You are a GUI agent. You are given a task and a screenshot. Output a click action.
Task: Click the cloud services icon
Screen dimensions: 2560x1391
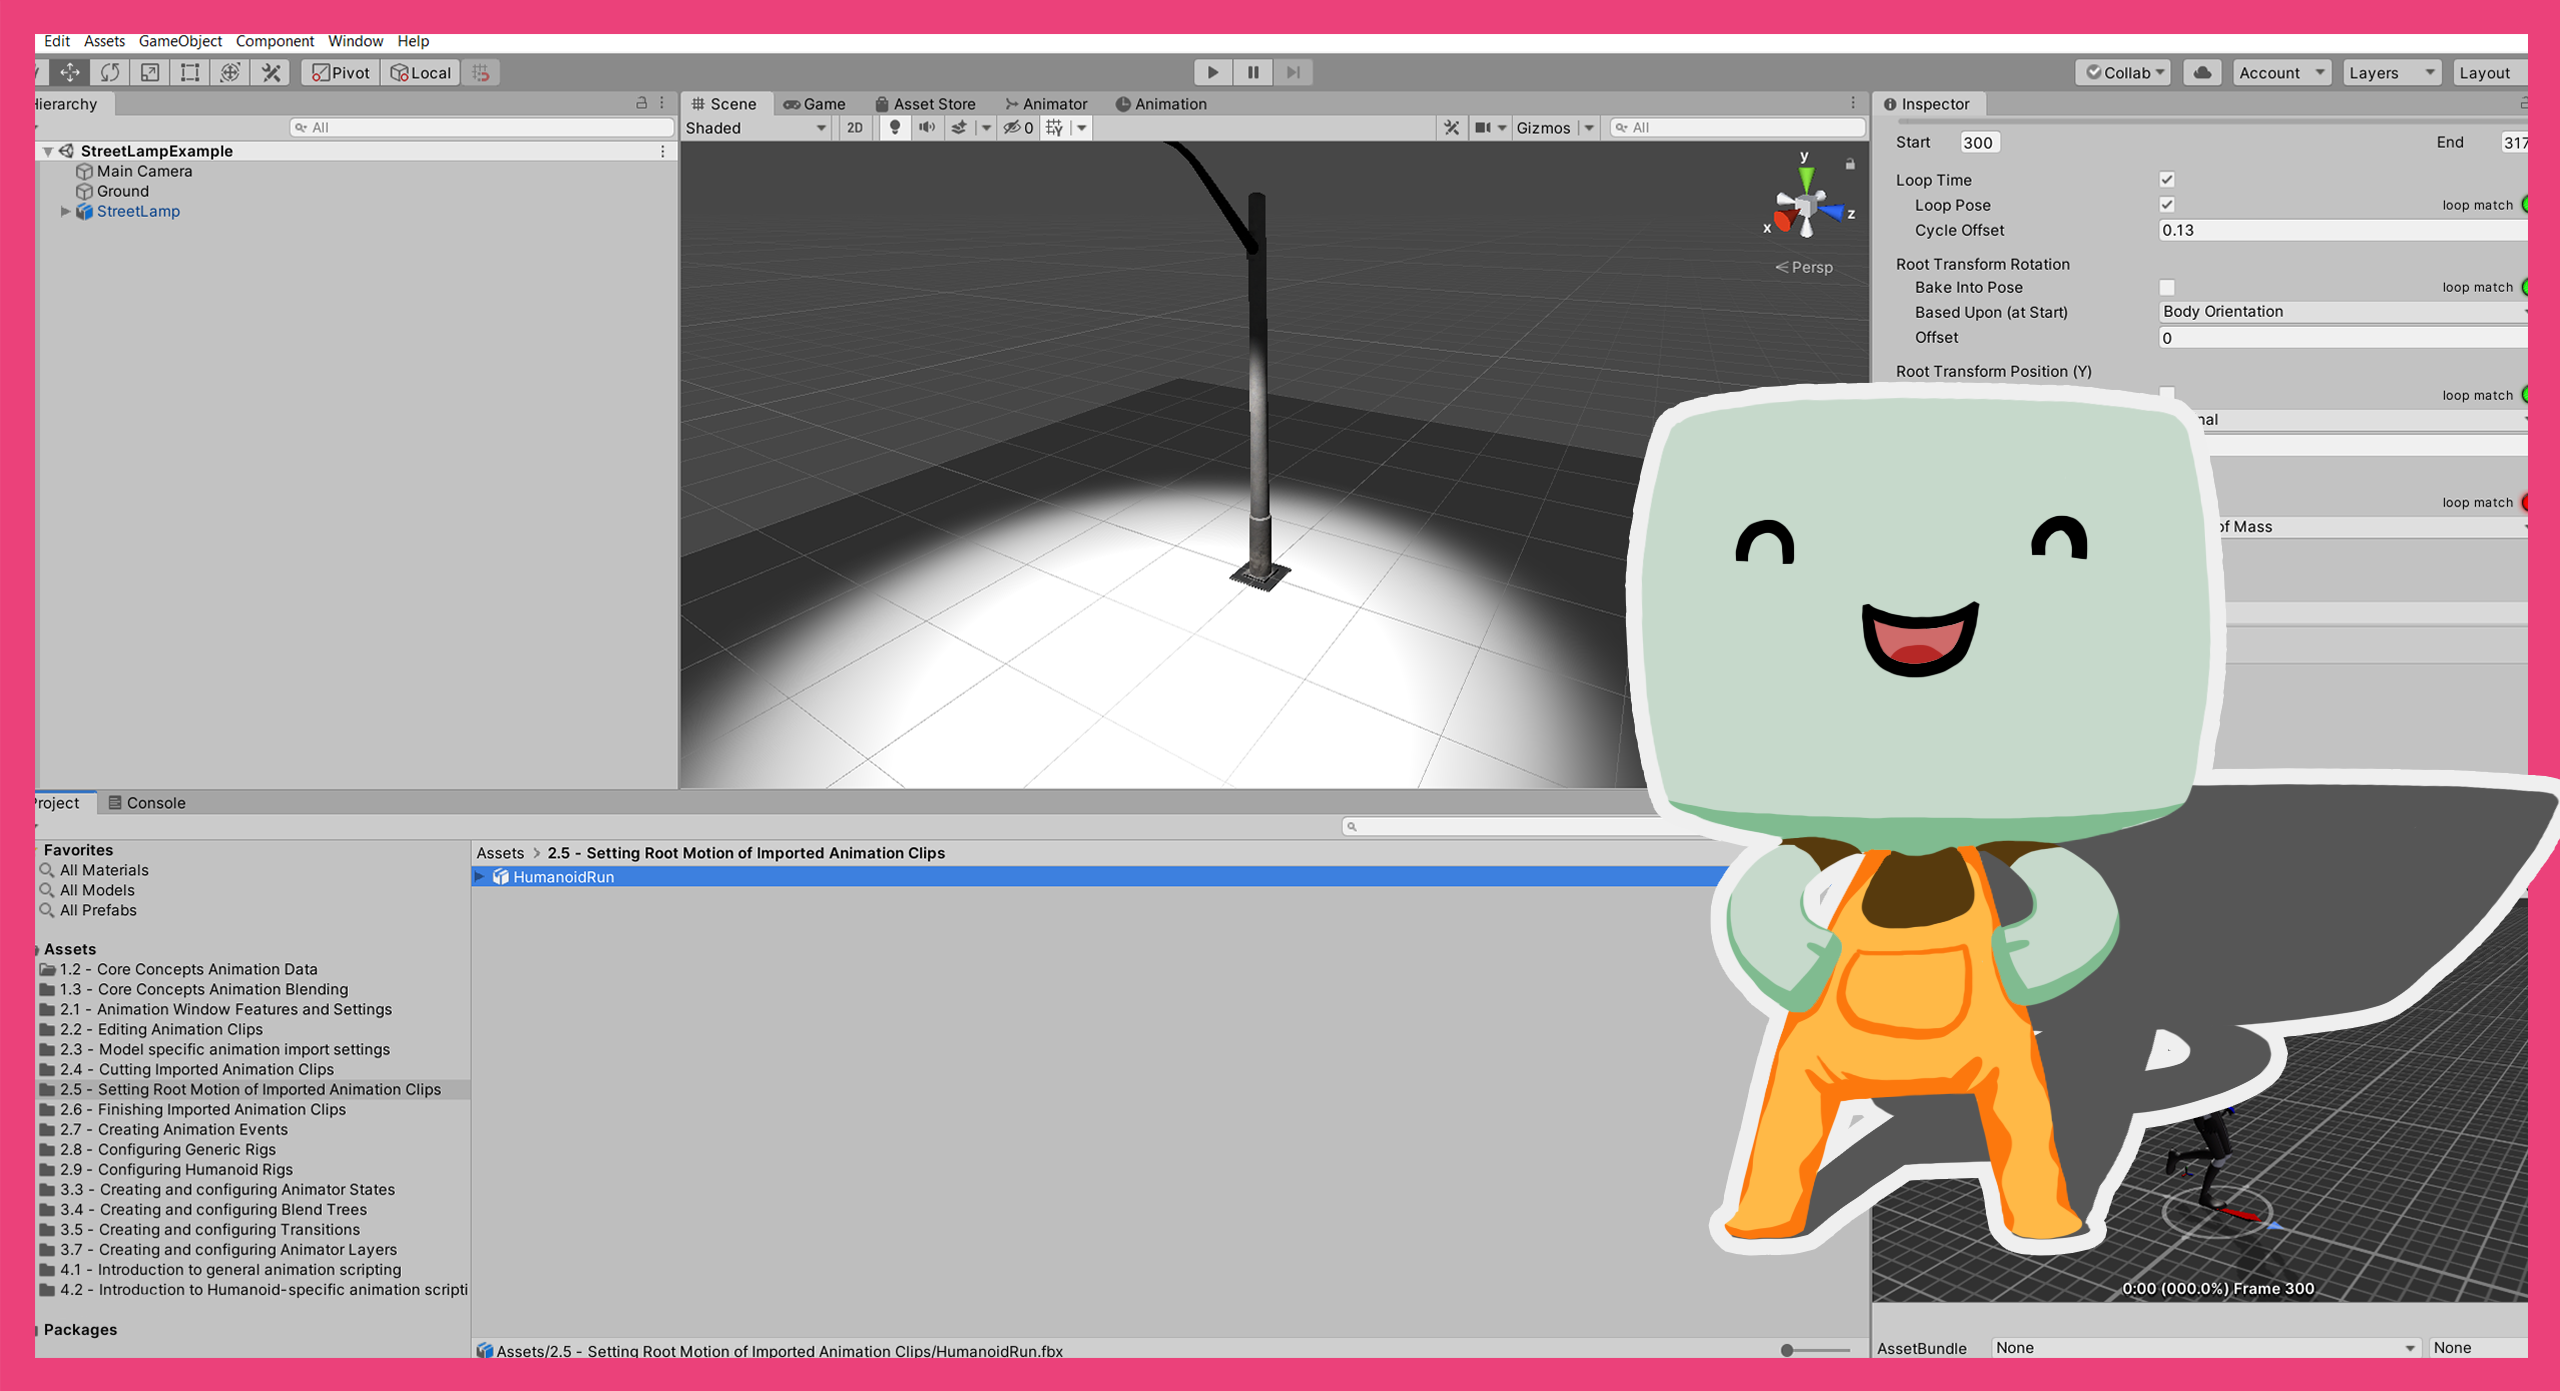pos(2202,72)
